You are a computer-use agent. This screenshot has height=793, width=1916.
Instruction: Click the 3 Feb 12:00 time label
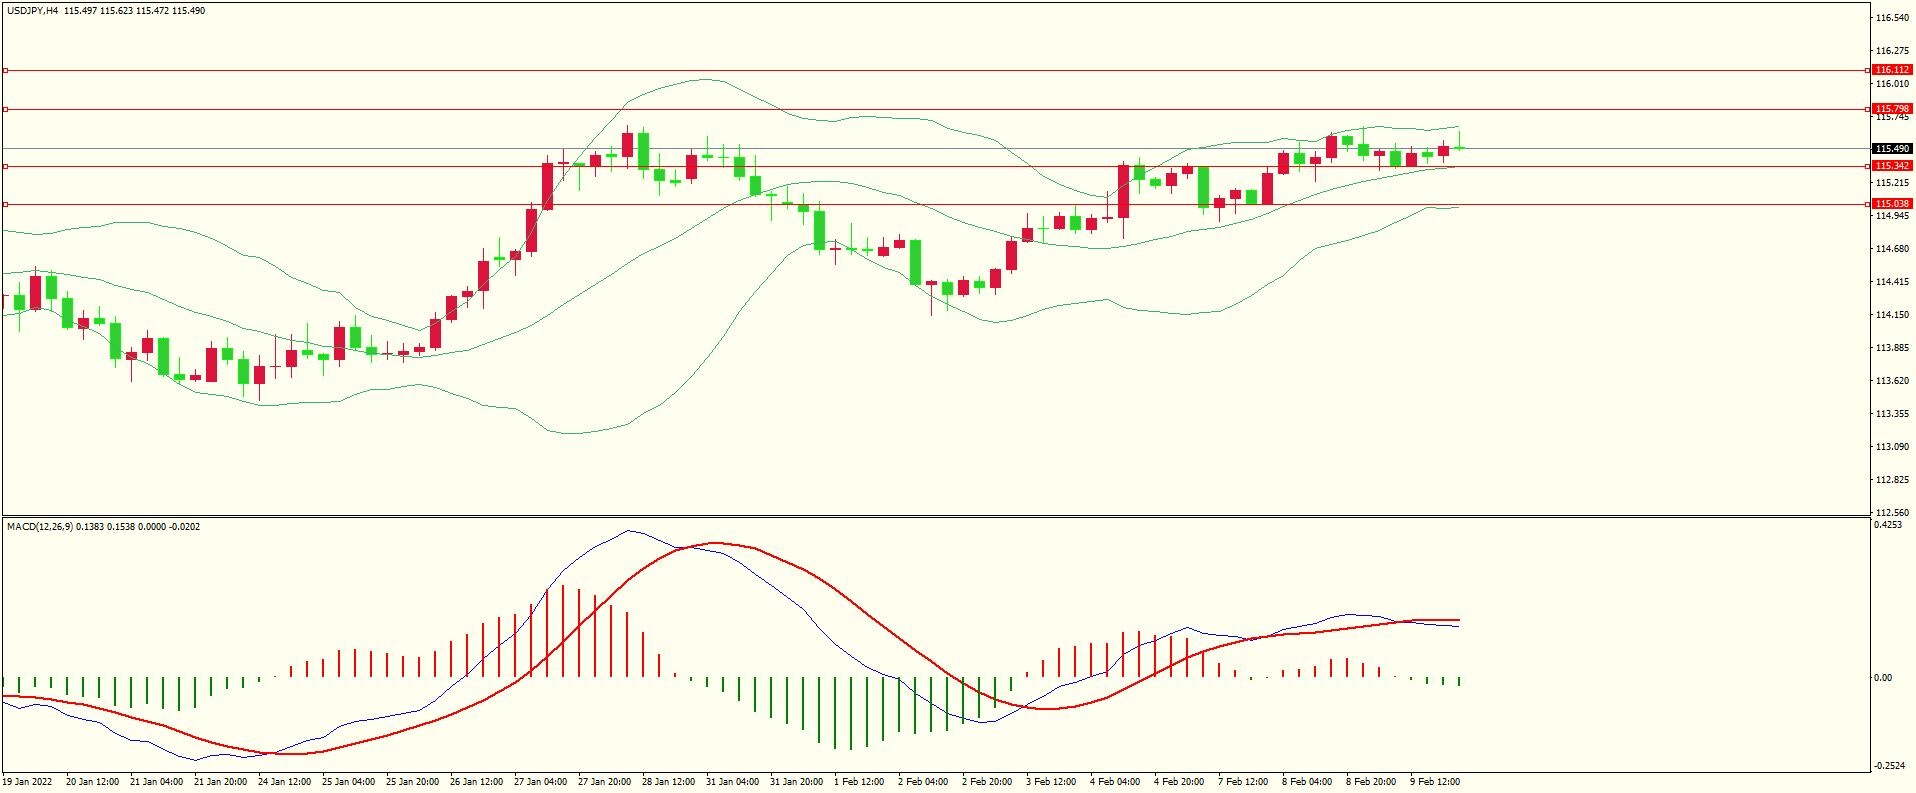(x=1051, y=782)
